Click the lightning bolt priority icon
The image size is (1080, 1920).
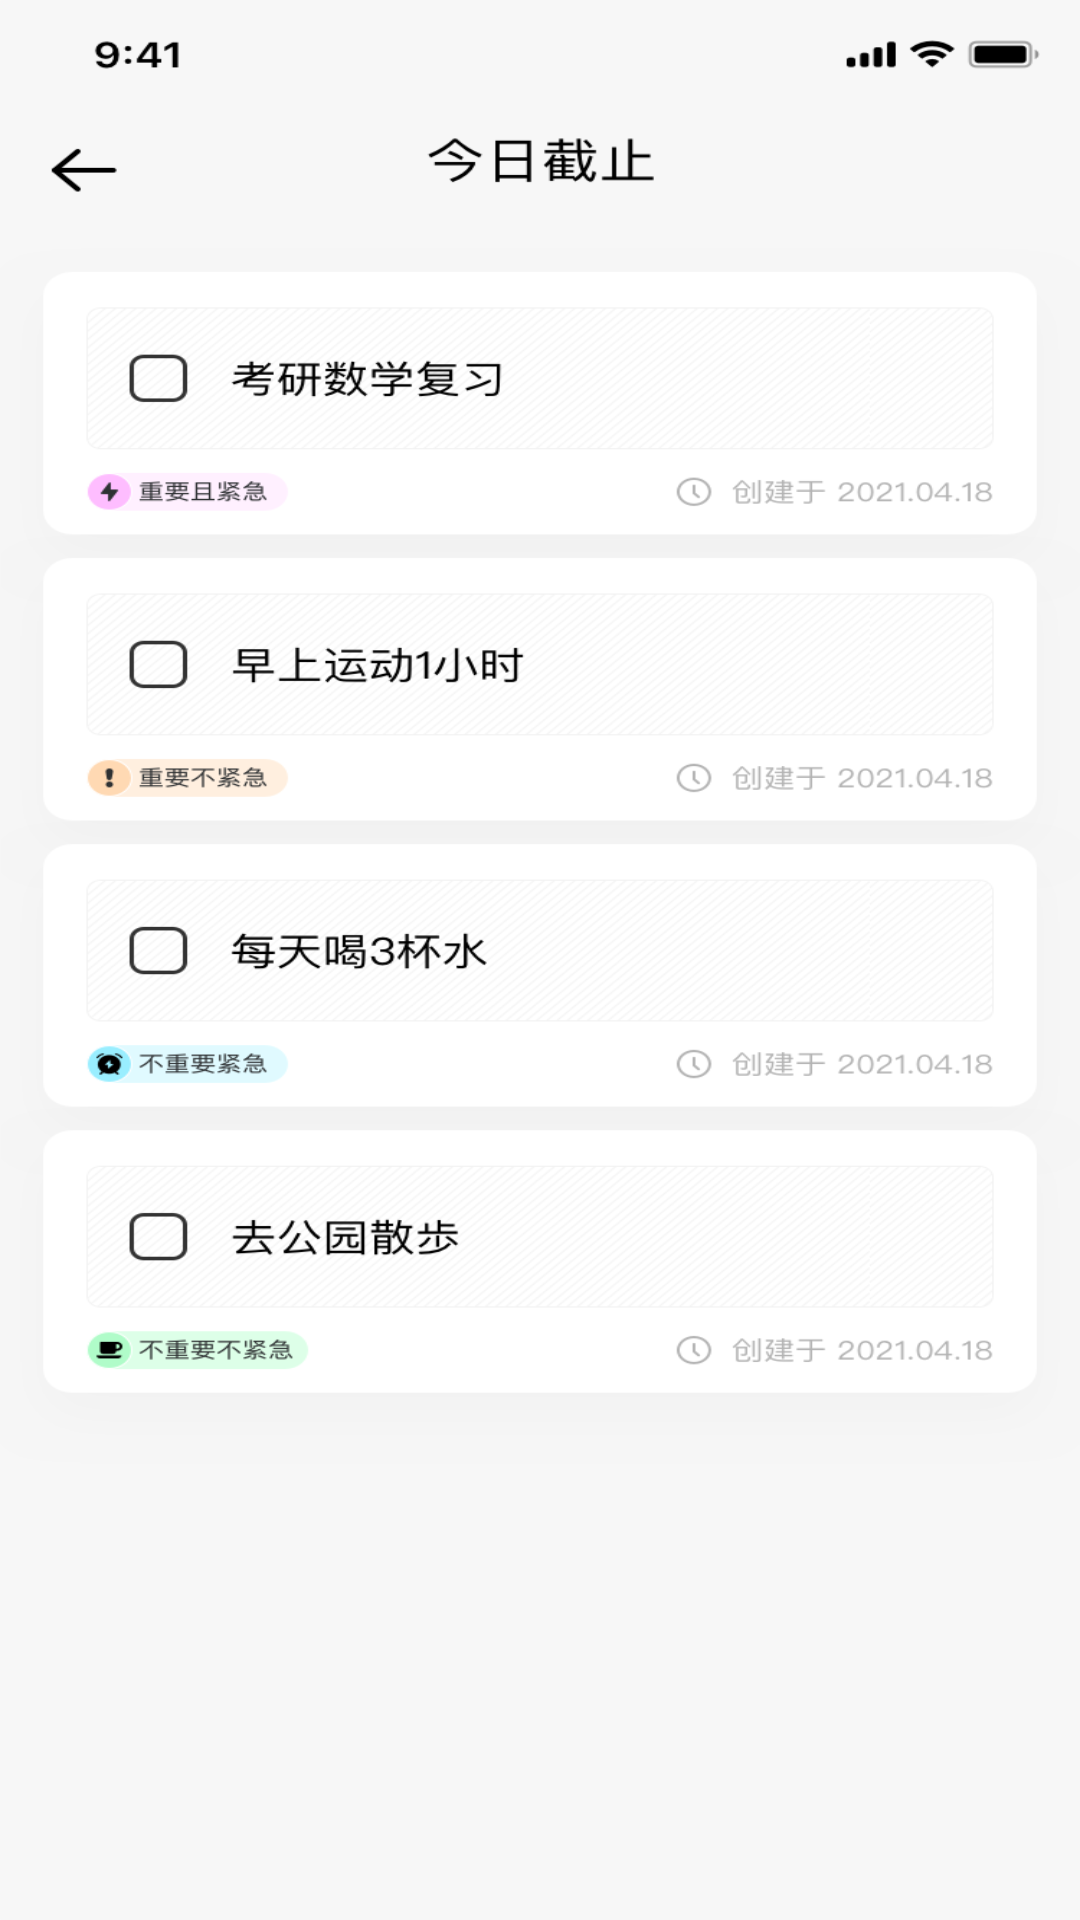pos(109,492)
